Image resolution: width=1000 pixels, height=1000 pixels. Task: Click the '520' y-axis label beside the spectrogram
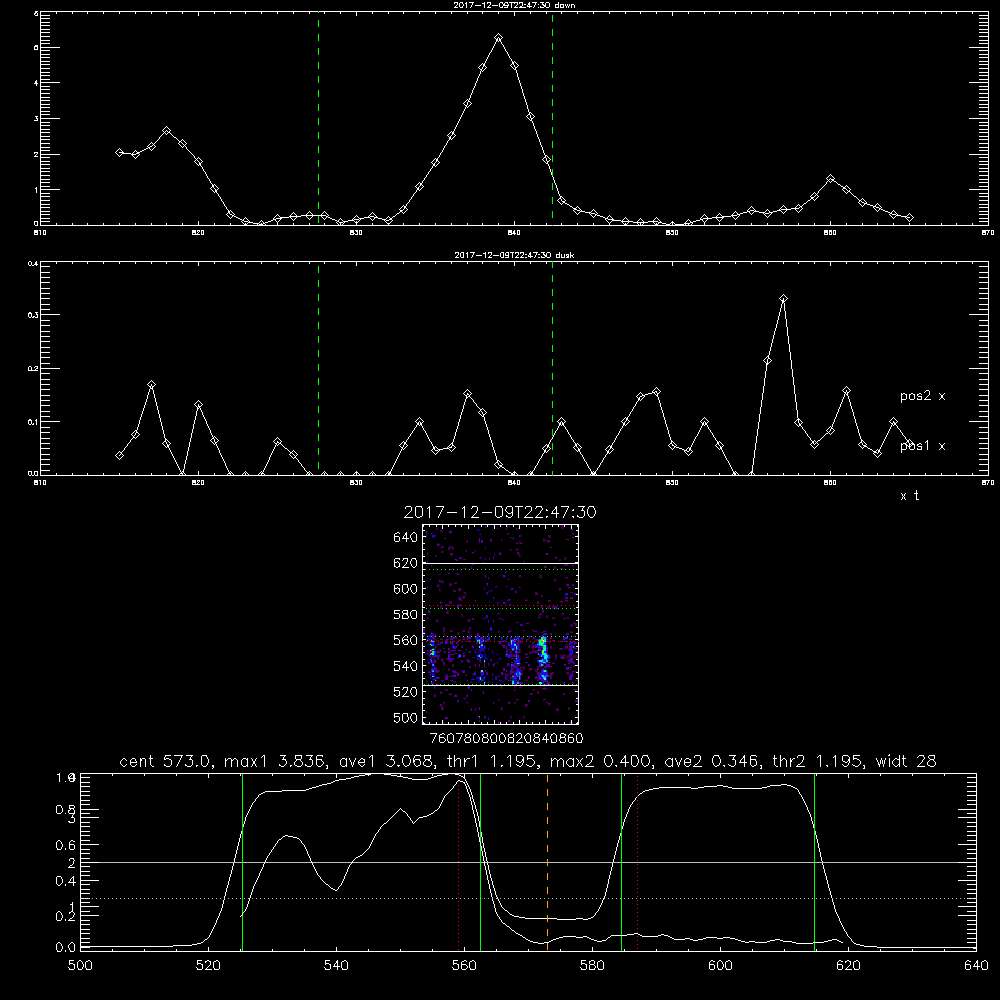click(406, 692)
